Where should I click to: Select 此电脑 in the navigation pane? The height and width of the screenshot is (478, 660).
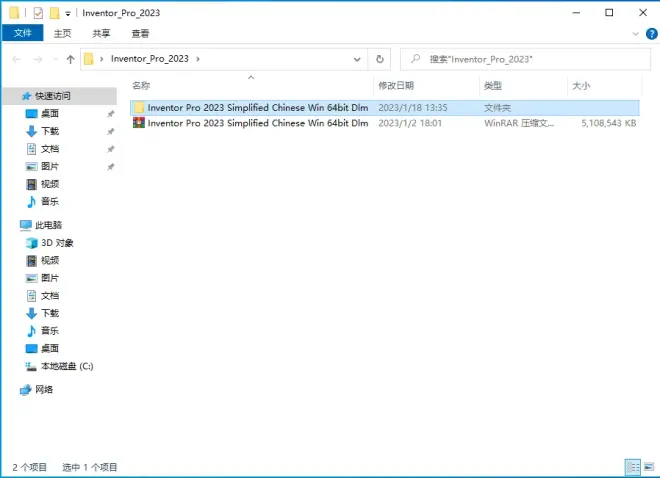(48, 225)
